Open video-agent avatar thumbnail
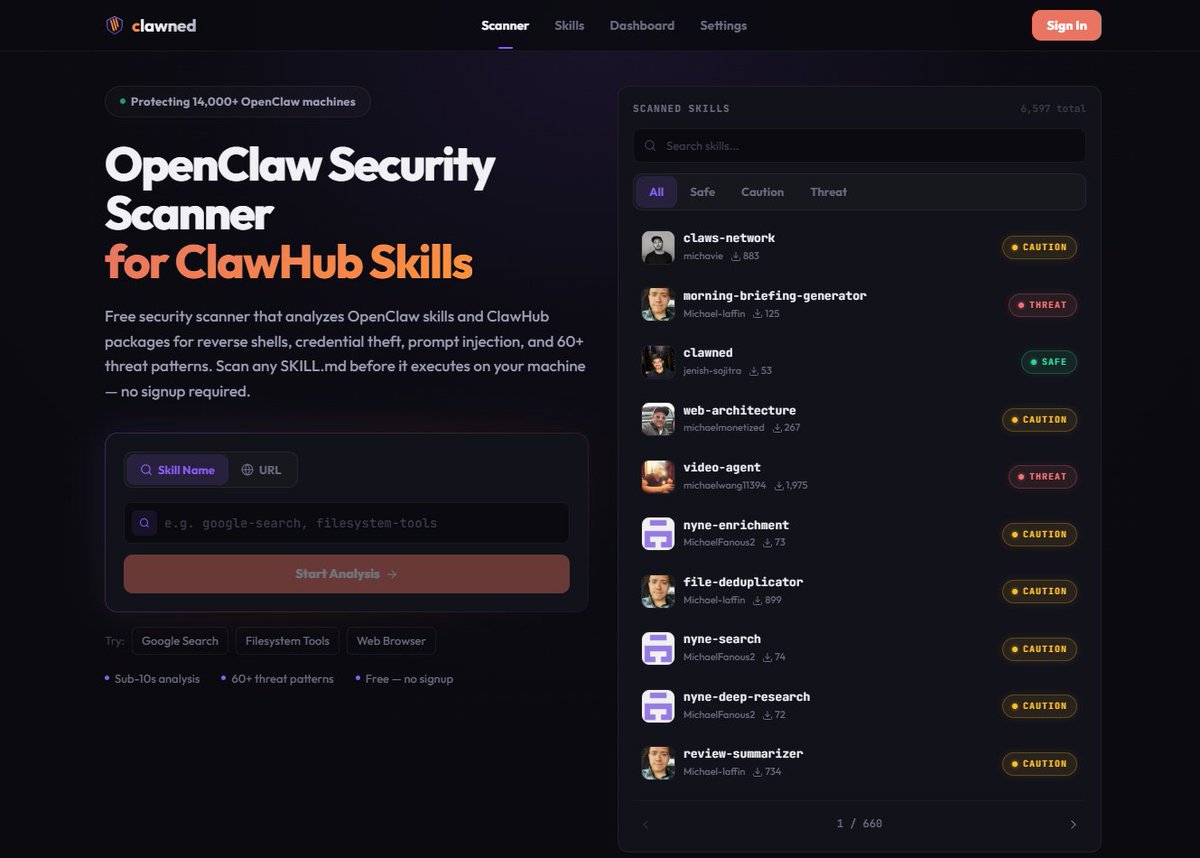Image resolution: width=1200 pixels, height=858 pixels. (x=658, y=477)
